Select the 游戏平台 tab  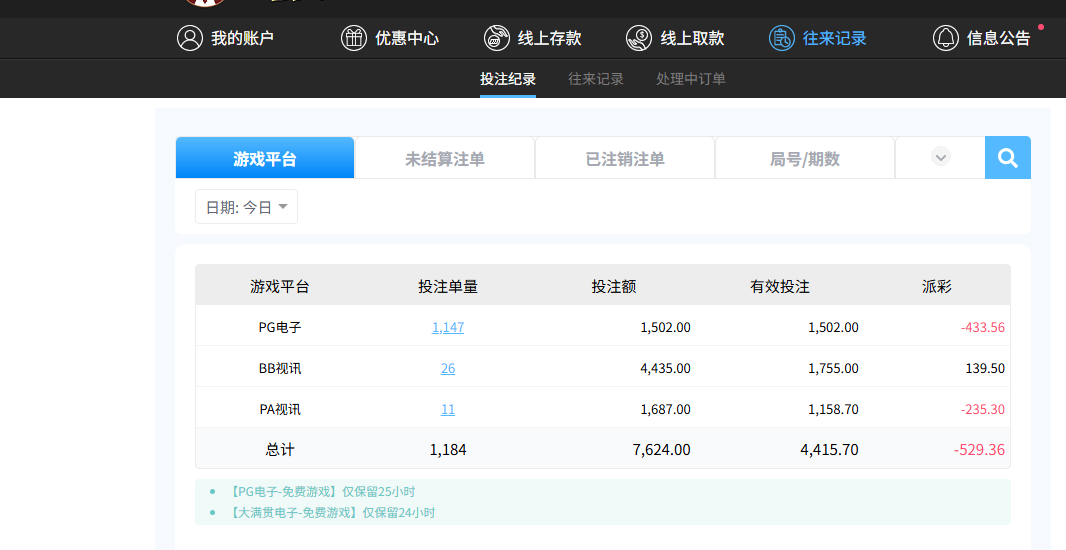265,158
